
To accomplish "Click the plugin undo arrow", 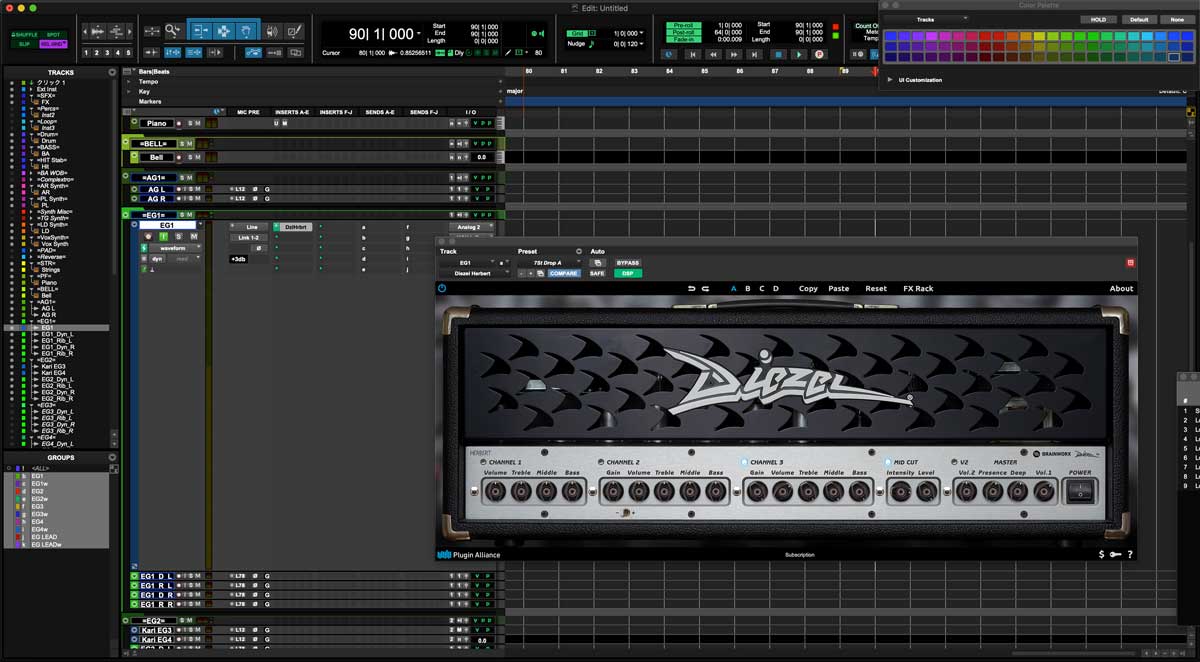I will pos(691,288).
